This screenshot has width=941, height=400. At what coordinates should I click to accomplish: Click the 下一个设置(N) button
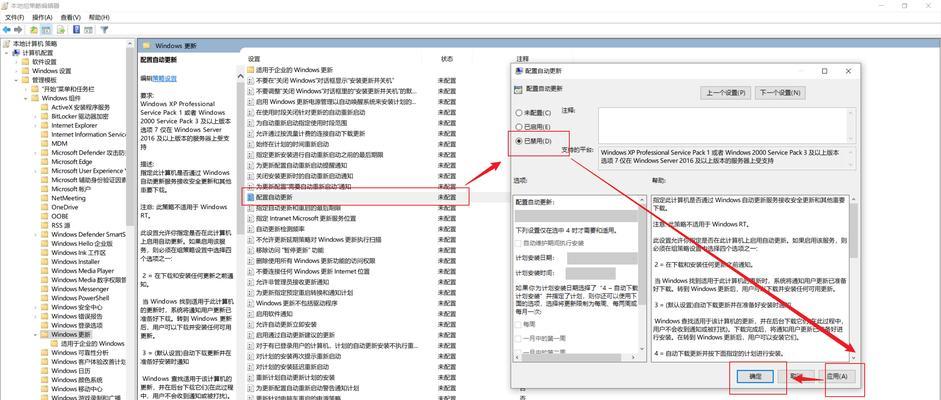pos(780,93)
